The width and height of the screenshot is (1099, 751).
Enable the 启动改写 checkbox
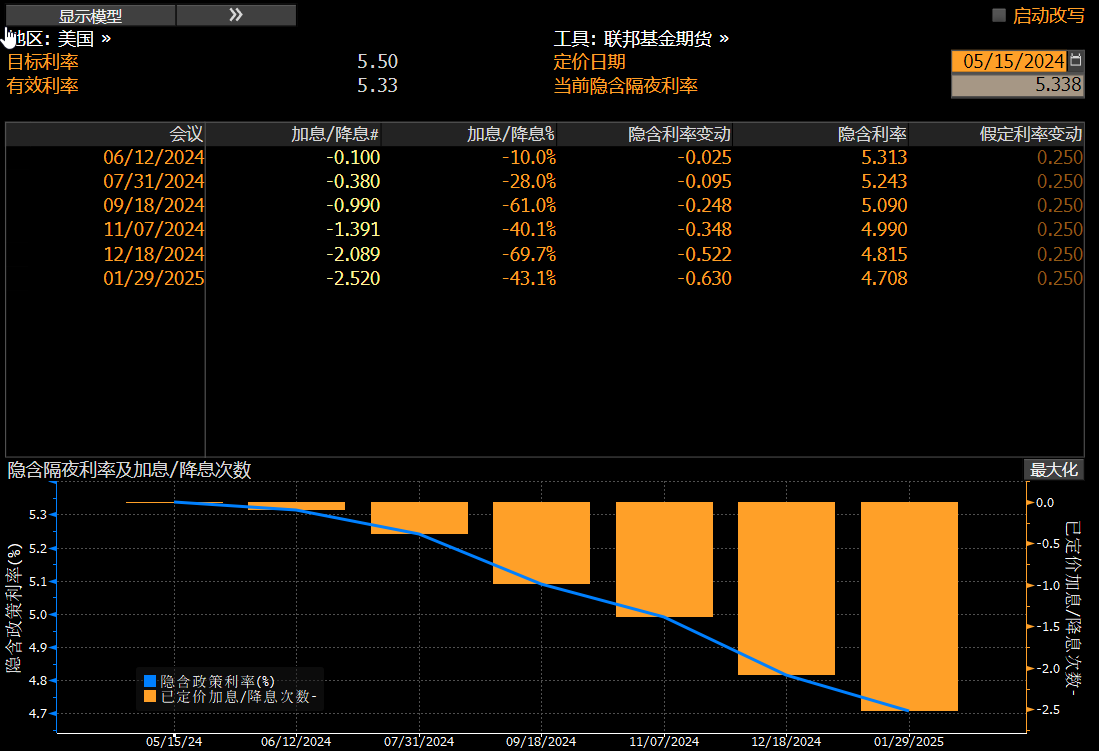[998, 15]
